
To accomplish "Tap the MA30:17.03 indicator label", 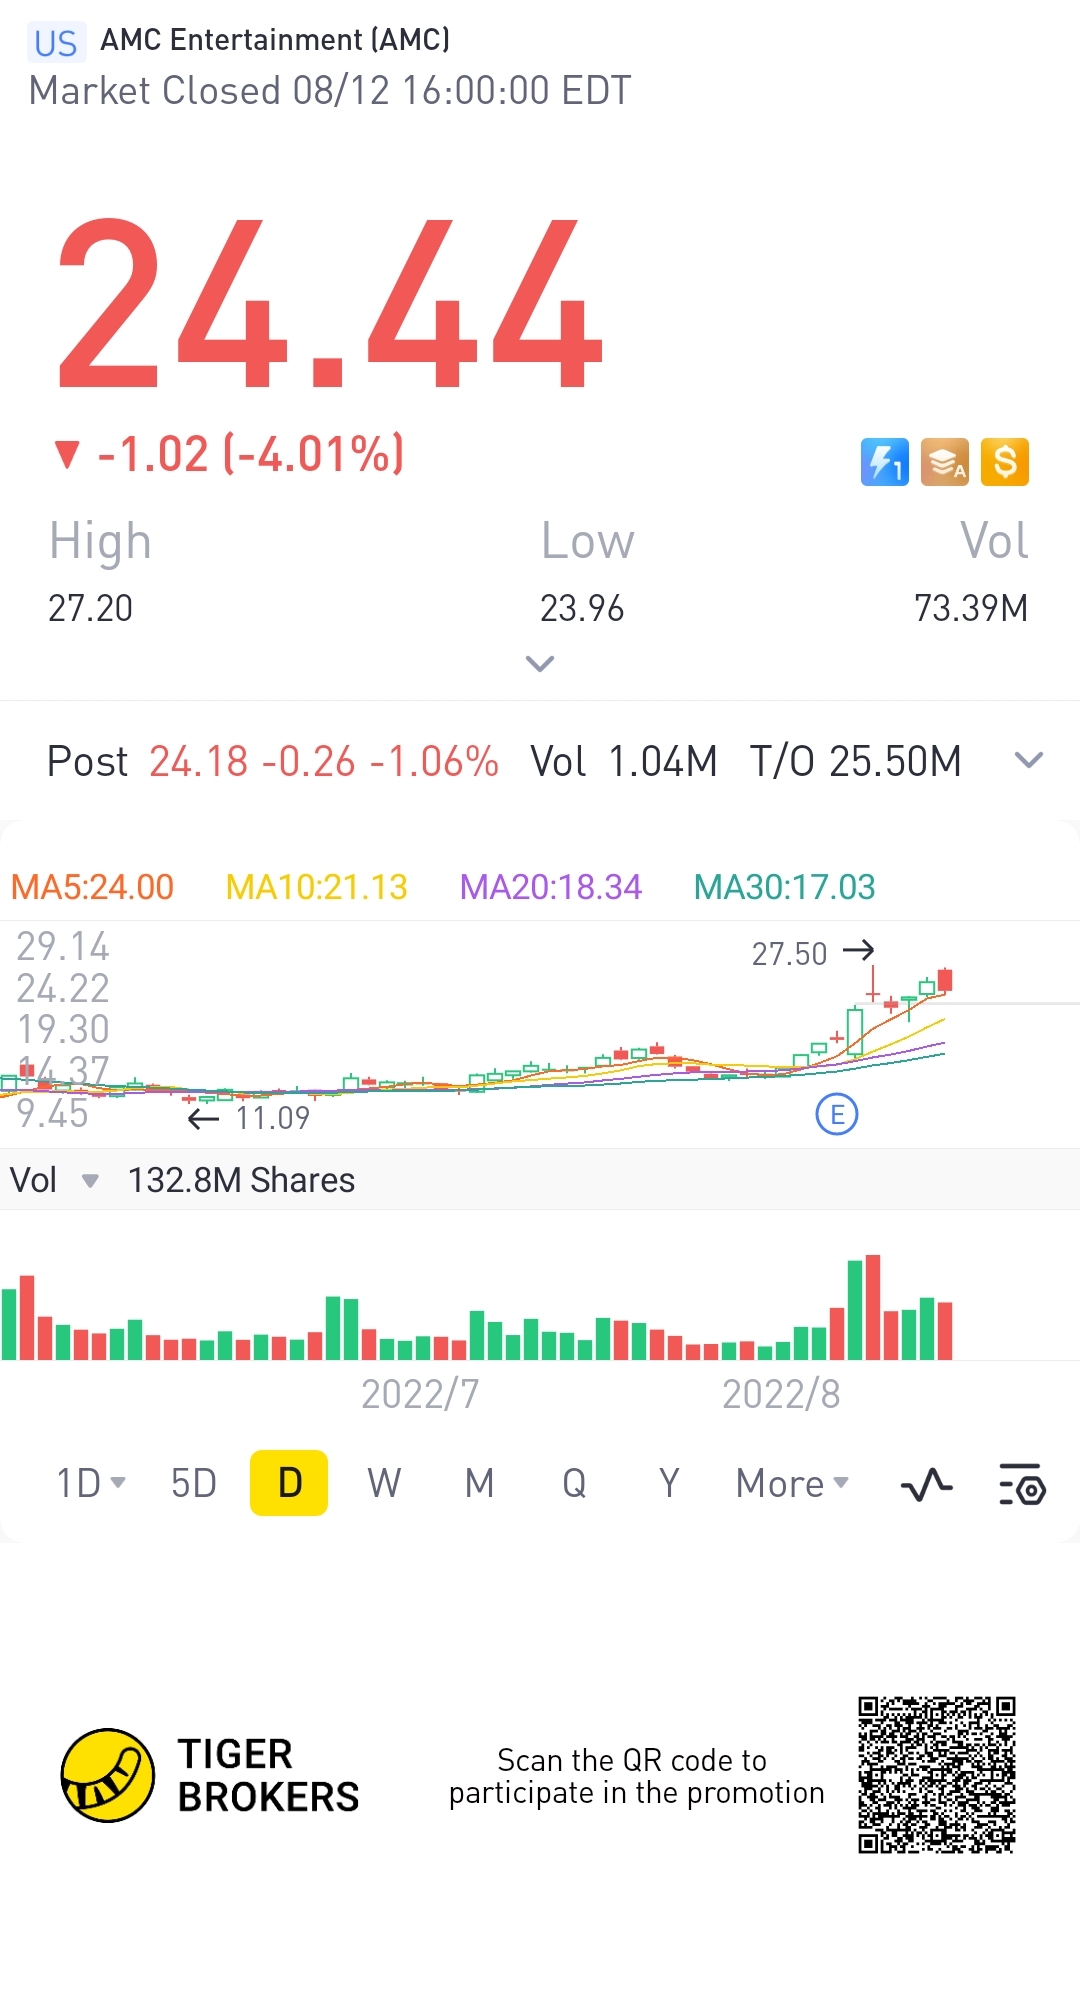I will pyautogui.click(x=785, y=887).
